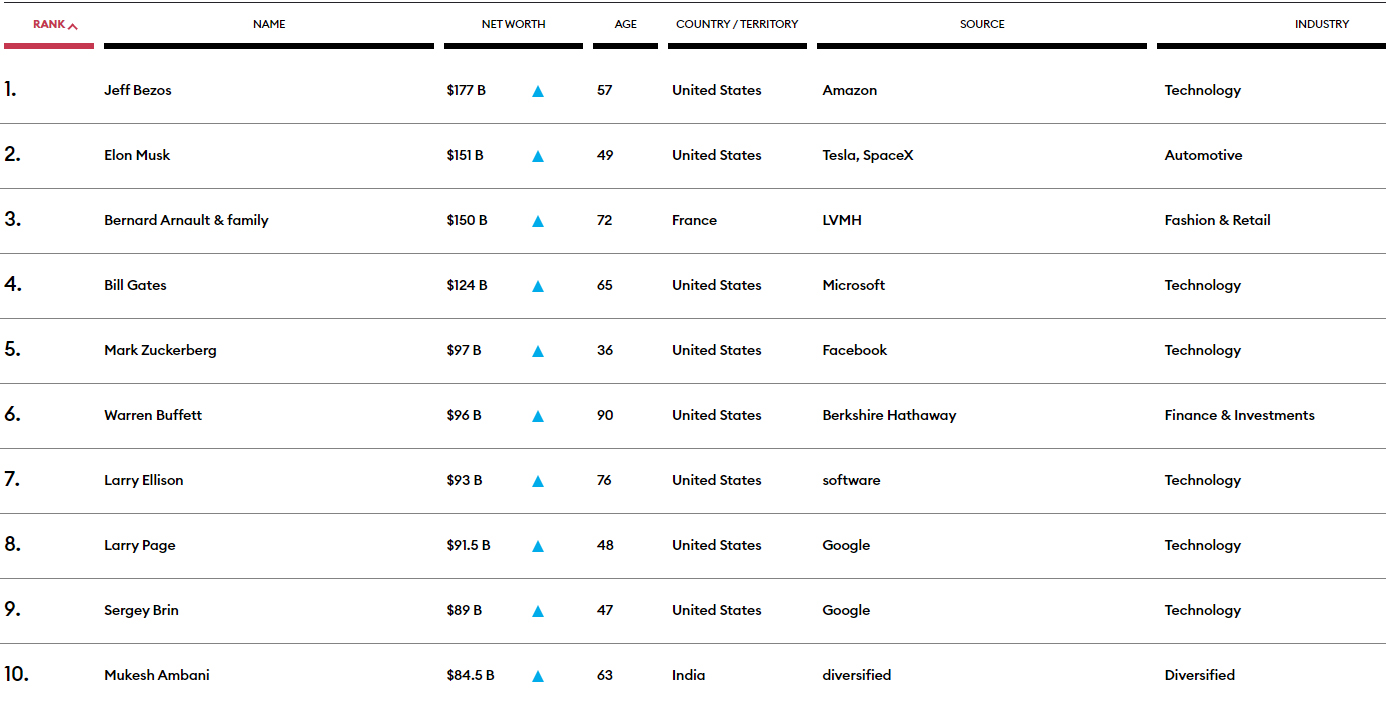Sort the list by AGE column header
This screenshot has height=707, width=1386.
[626, 24]
